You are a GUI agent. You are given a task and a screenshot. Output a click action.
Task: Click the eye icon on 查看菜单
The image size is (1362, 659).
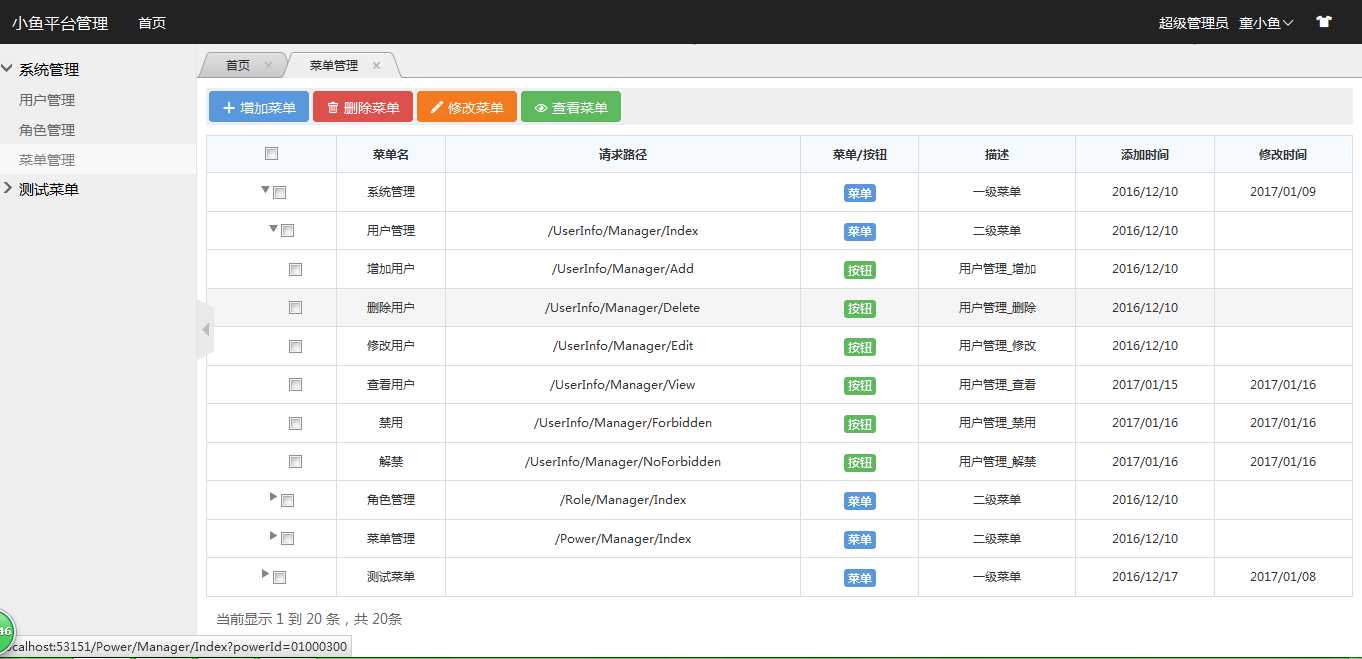(x=541, y=108)
